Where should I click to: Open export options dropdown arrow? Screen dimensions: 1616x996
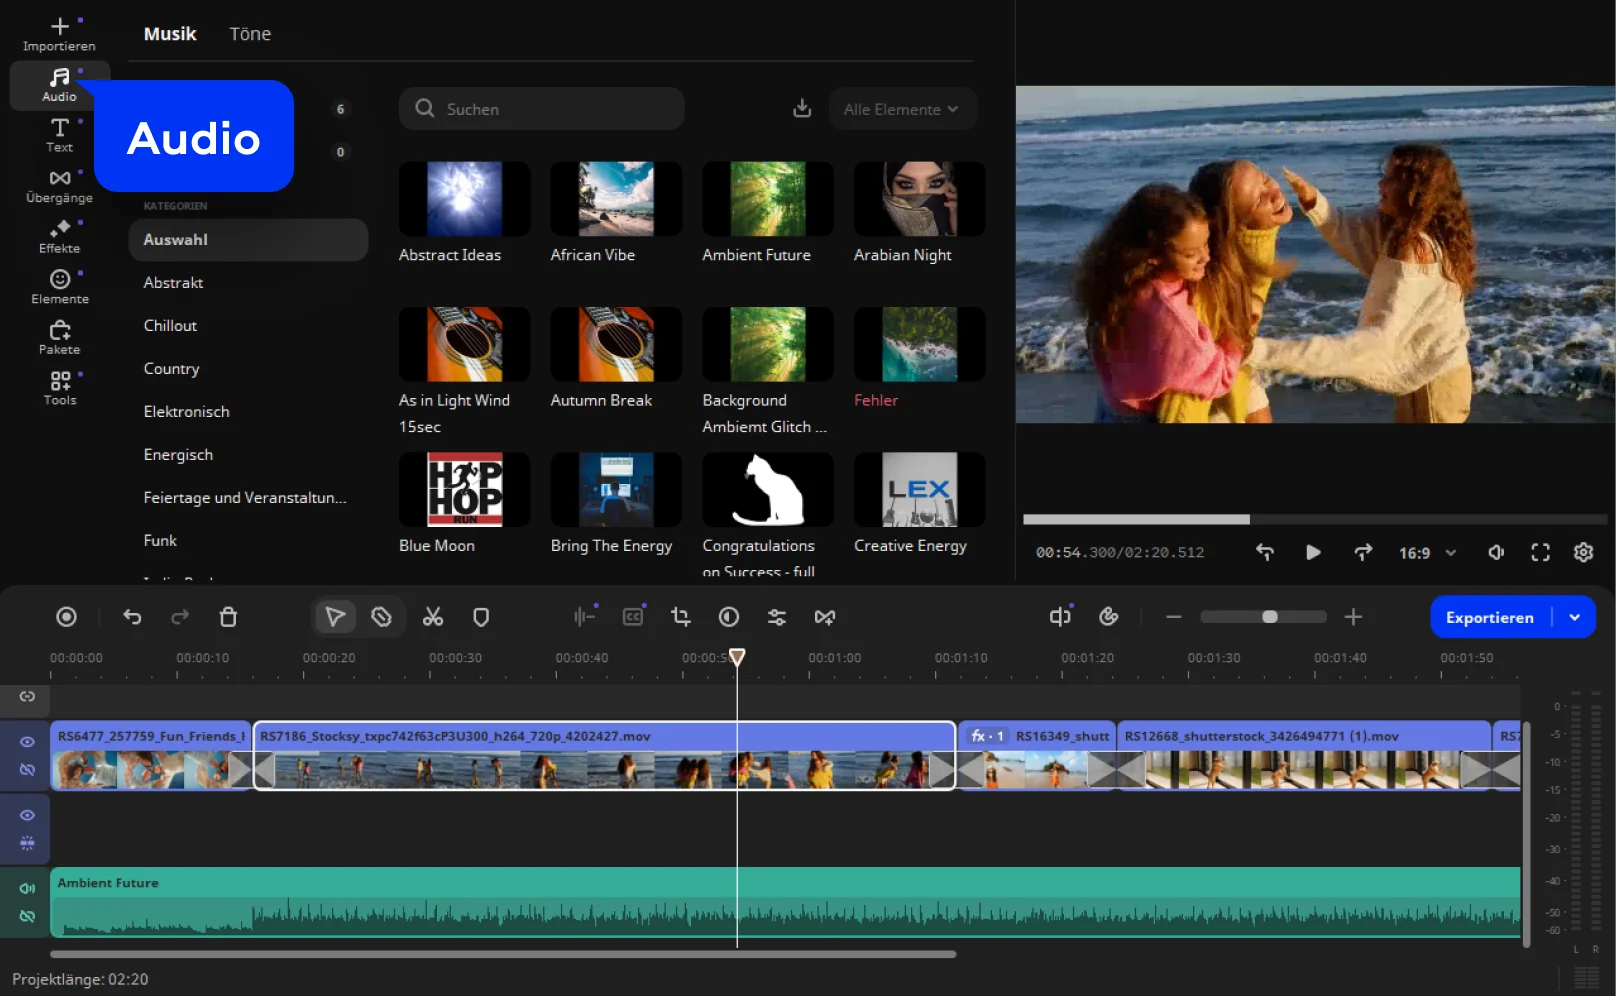[x=1575, y=617]
